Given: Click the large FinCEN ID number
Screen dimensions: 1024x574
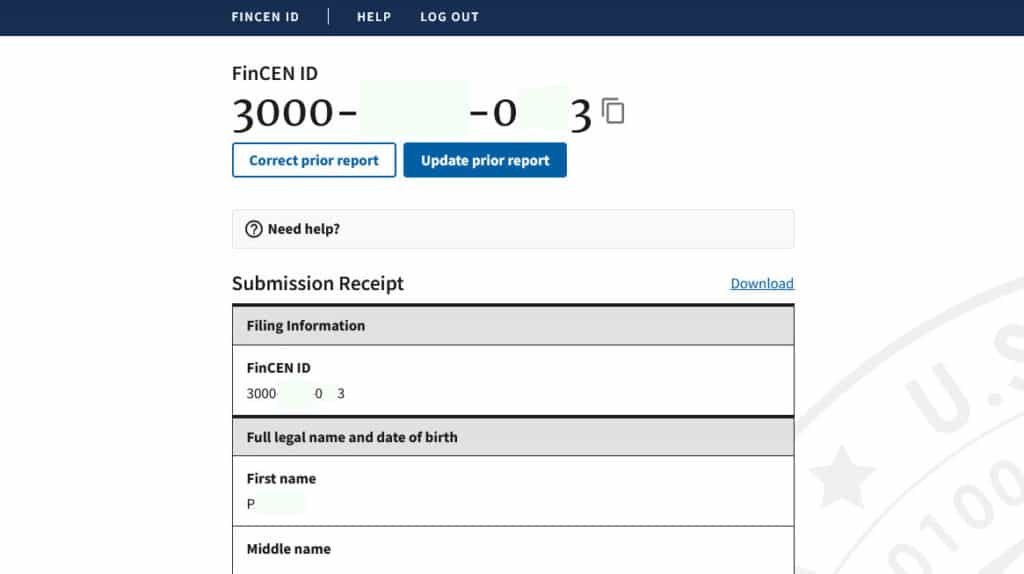Looking at the screenshot, I should pos(412,114).
